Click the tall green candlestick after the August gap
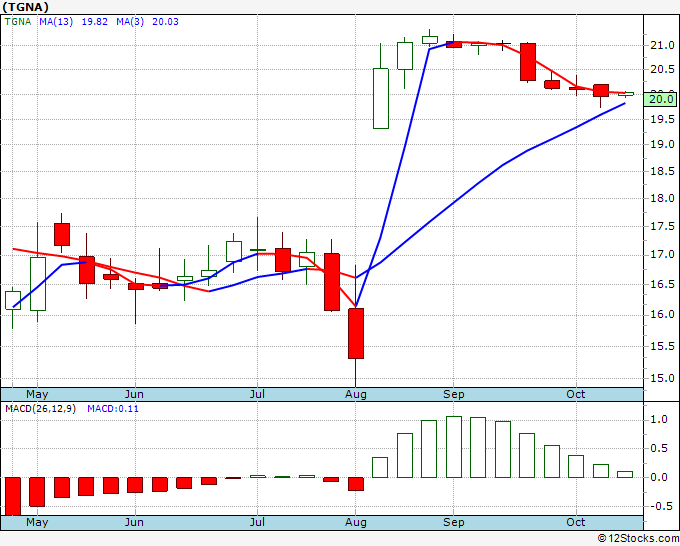This screenshot has width=680, height=546. pyautogui.click(x=381, y=98)
